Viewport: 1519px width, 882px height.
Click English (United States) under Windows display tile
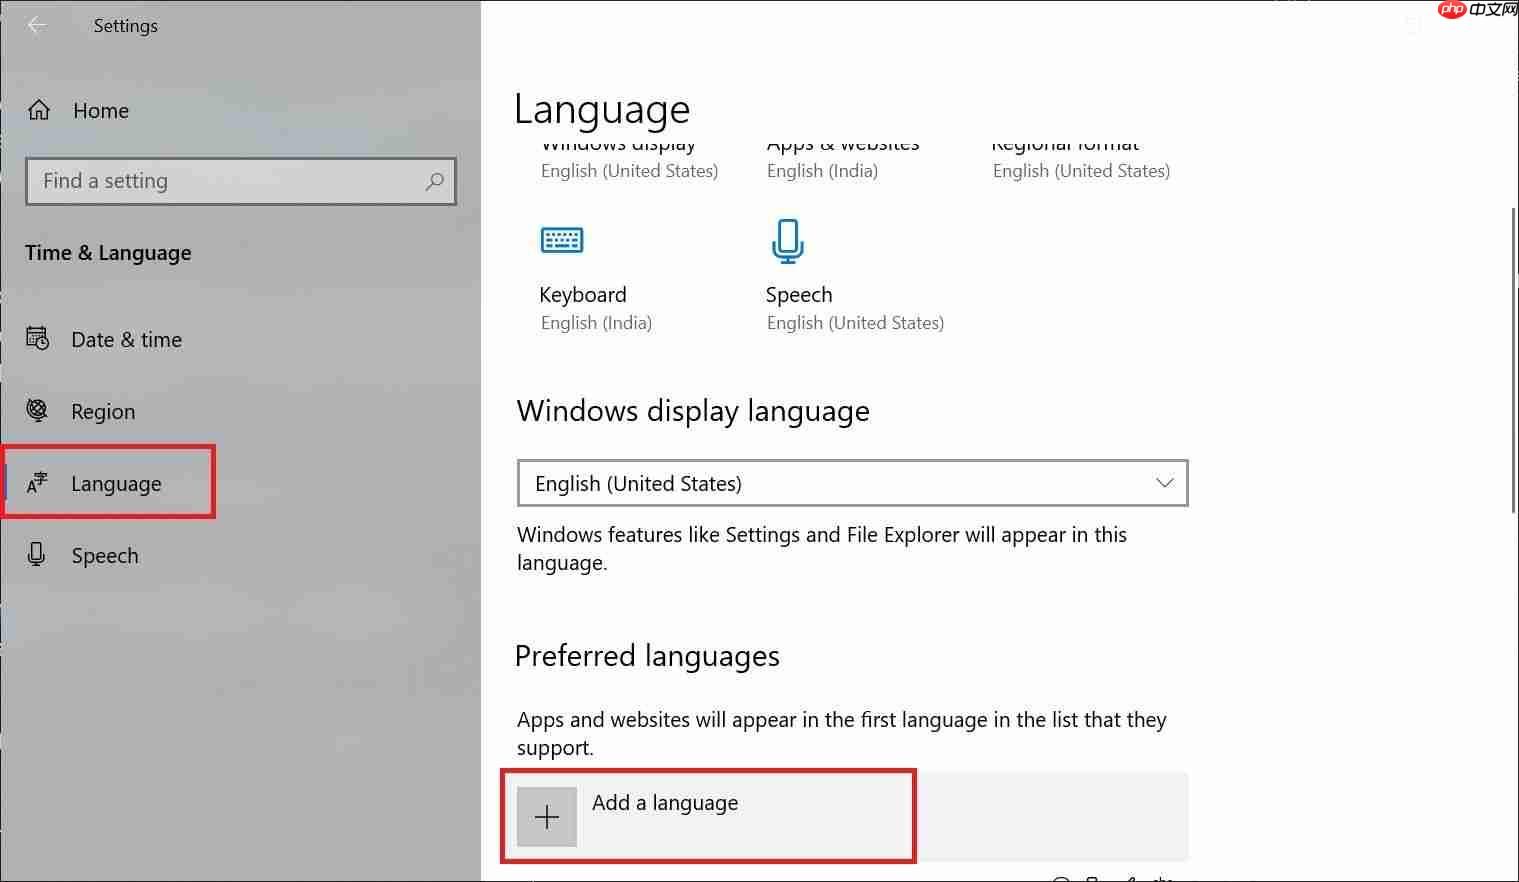pos(629,171)
